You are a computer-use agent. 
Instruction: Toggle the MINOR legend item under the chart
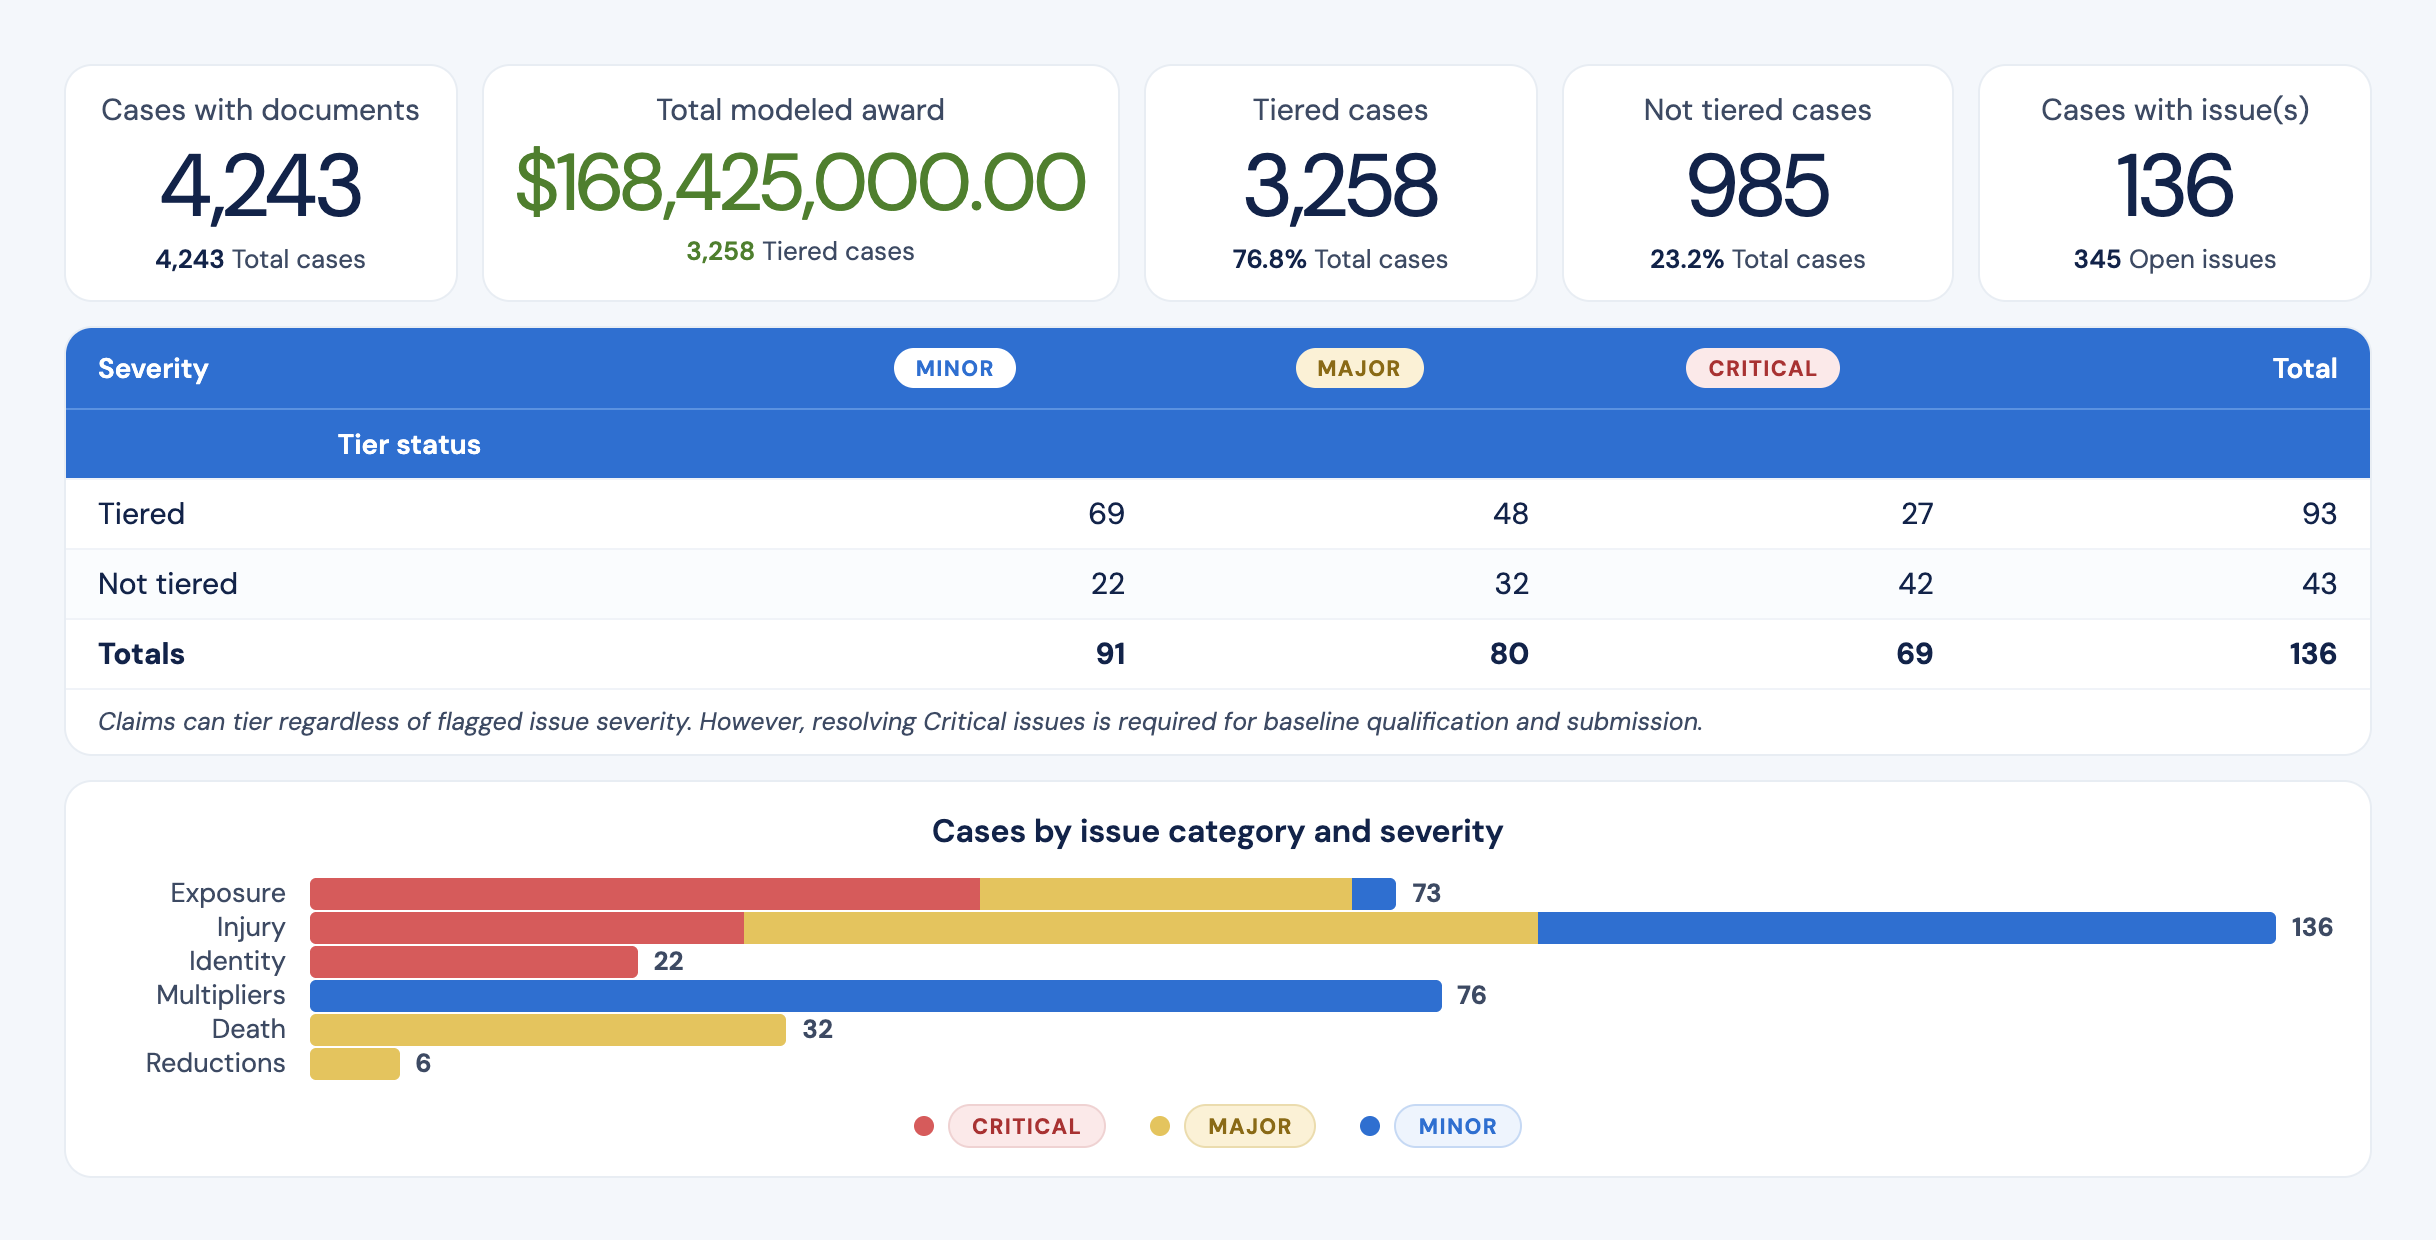click(x=1457, y=1126)
